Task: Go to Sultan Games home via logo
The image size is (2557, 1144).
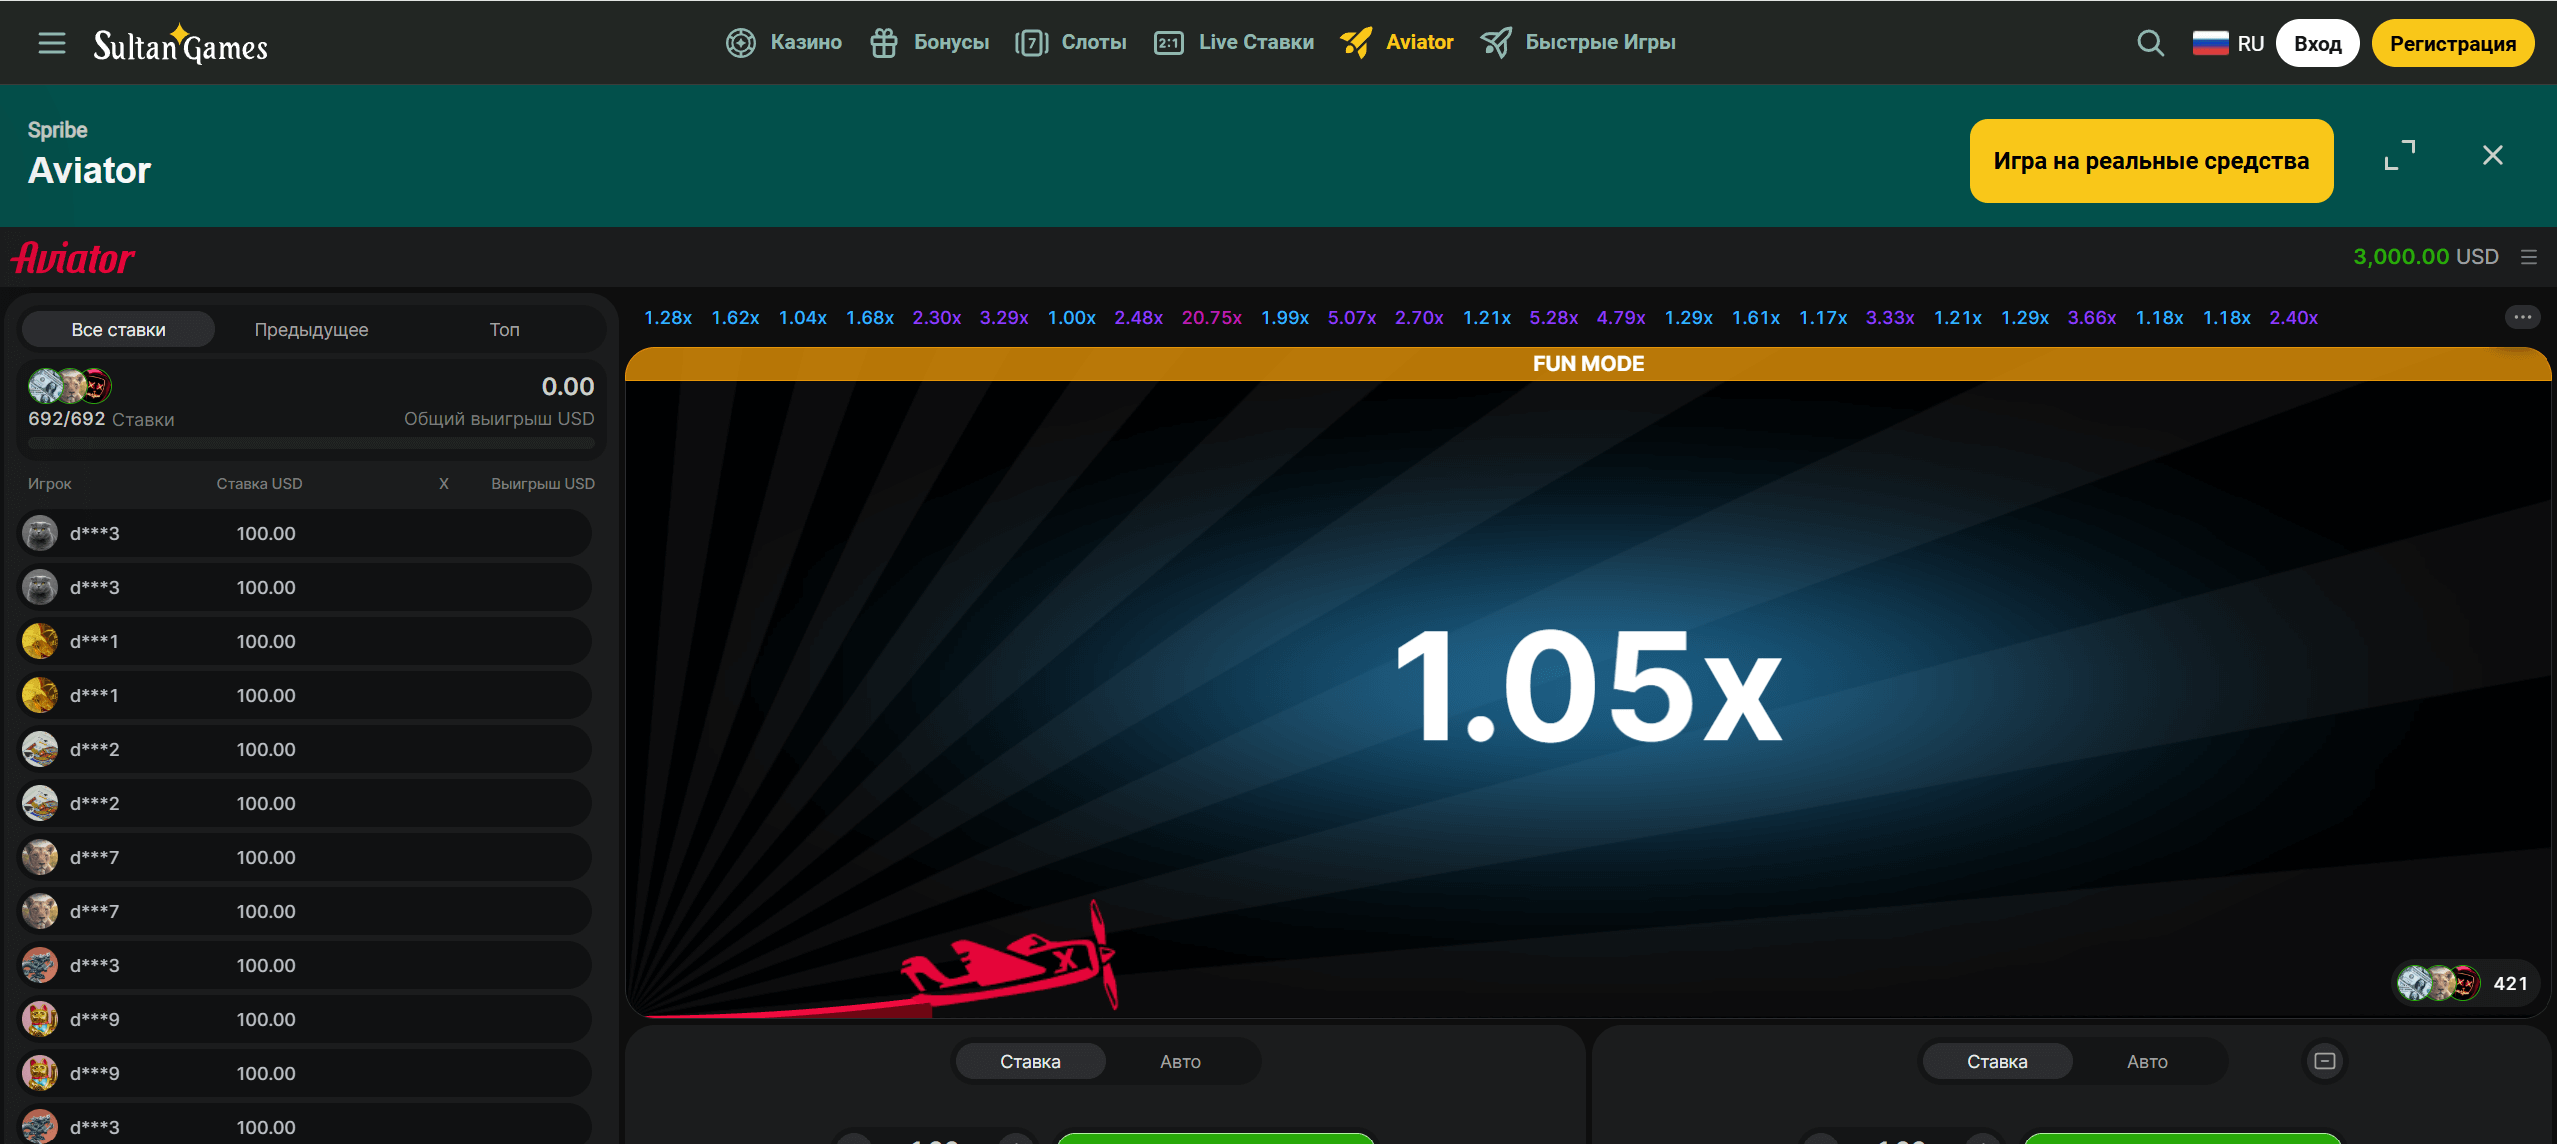Action: coord(181,44)
